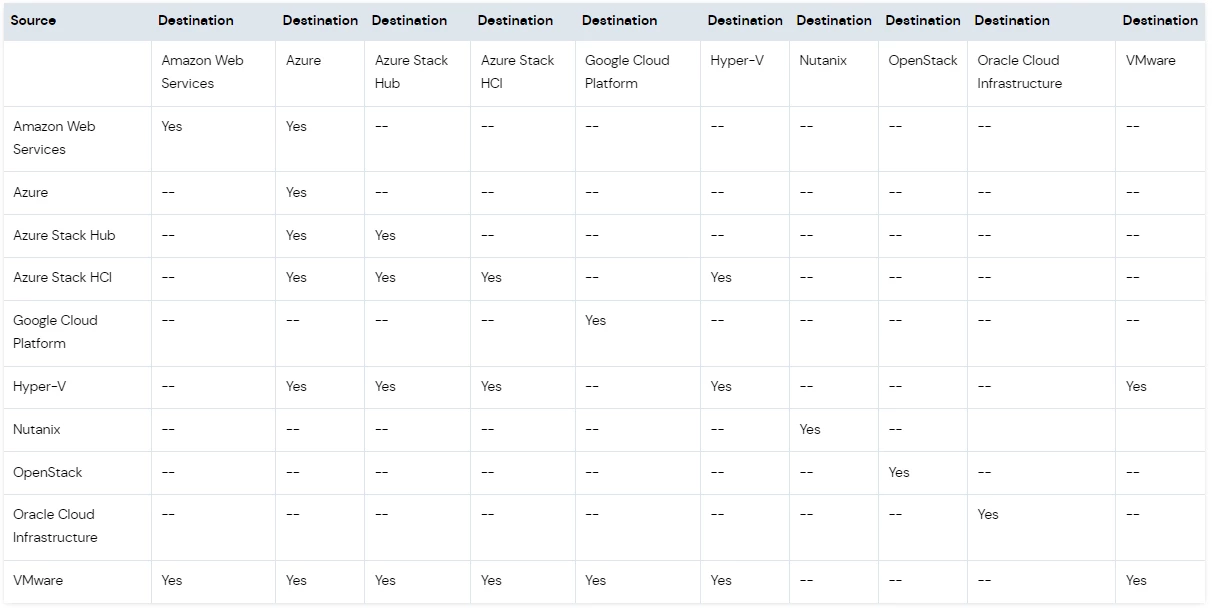Select the Hyper-V source row label
The height and width of the screenshot is (612, 1212).
tap(37, 386)
